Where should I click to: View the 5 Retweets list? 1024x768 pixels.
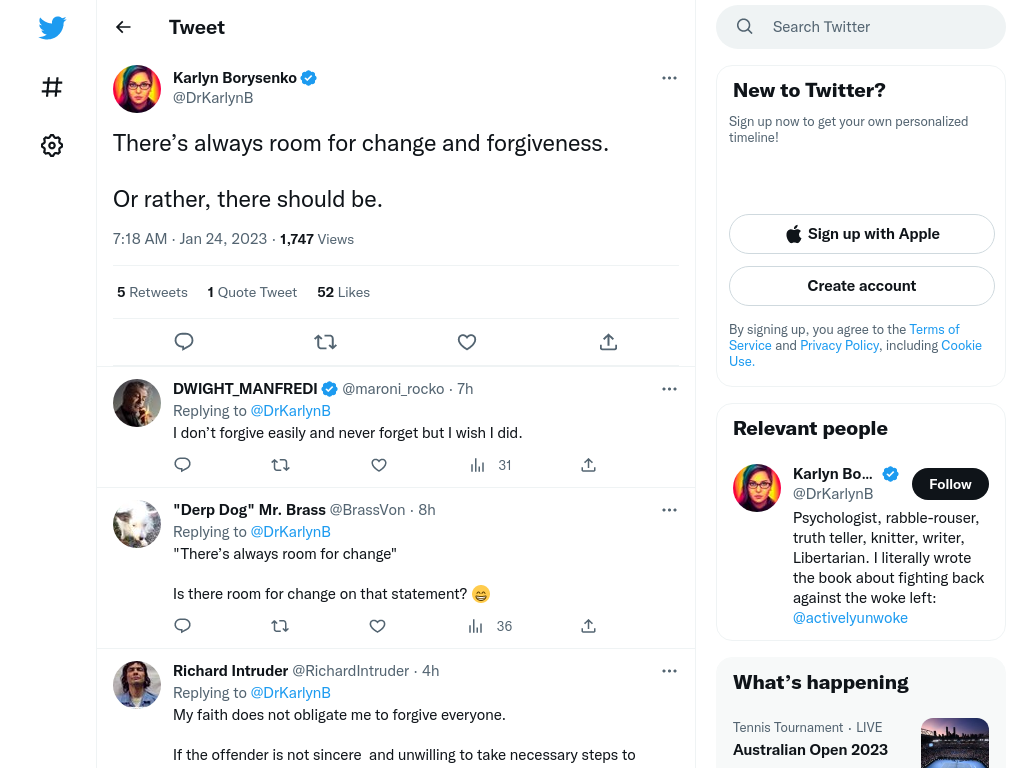(x=152, y=292)
